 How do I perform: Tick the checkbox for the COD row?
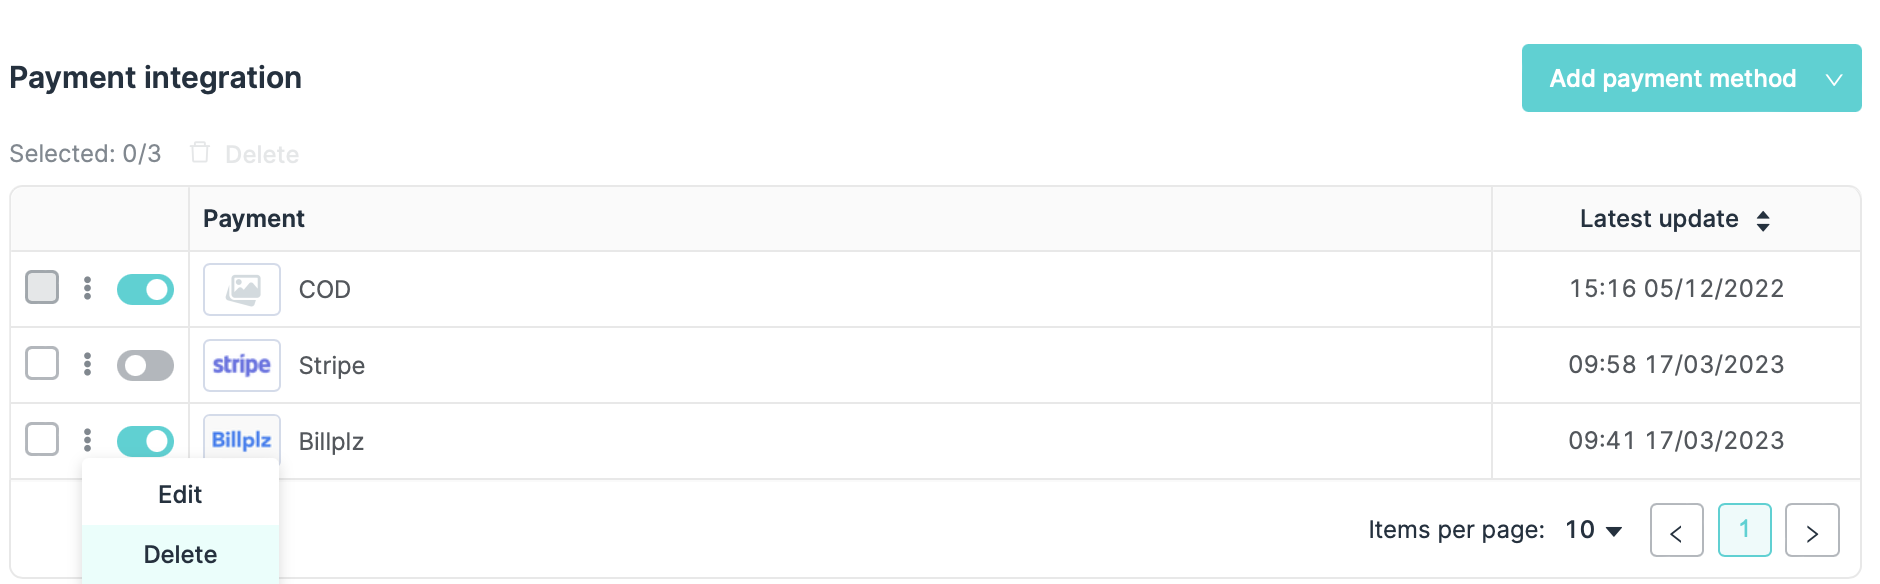click(x=42, y=287)
